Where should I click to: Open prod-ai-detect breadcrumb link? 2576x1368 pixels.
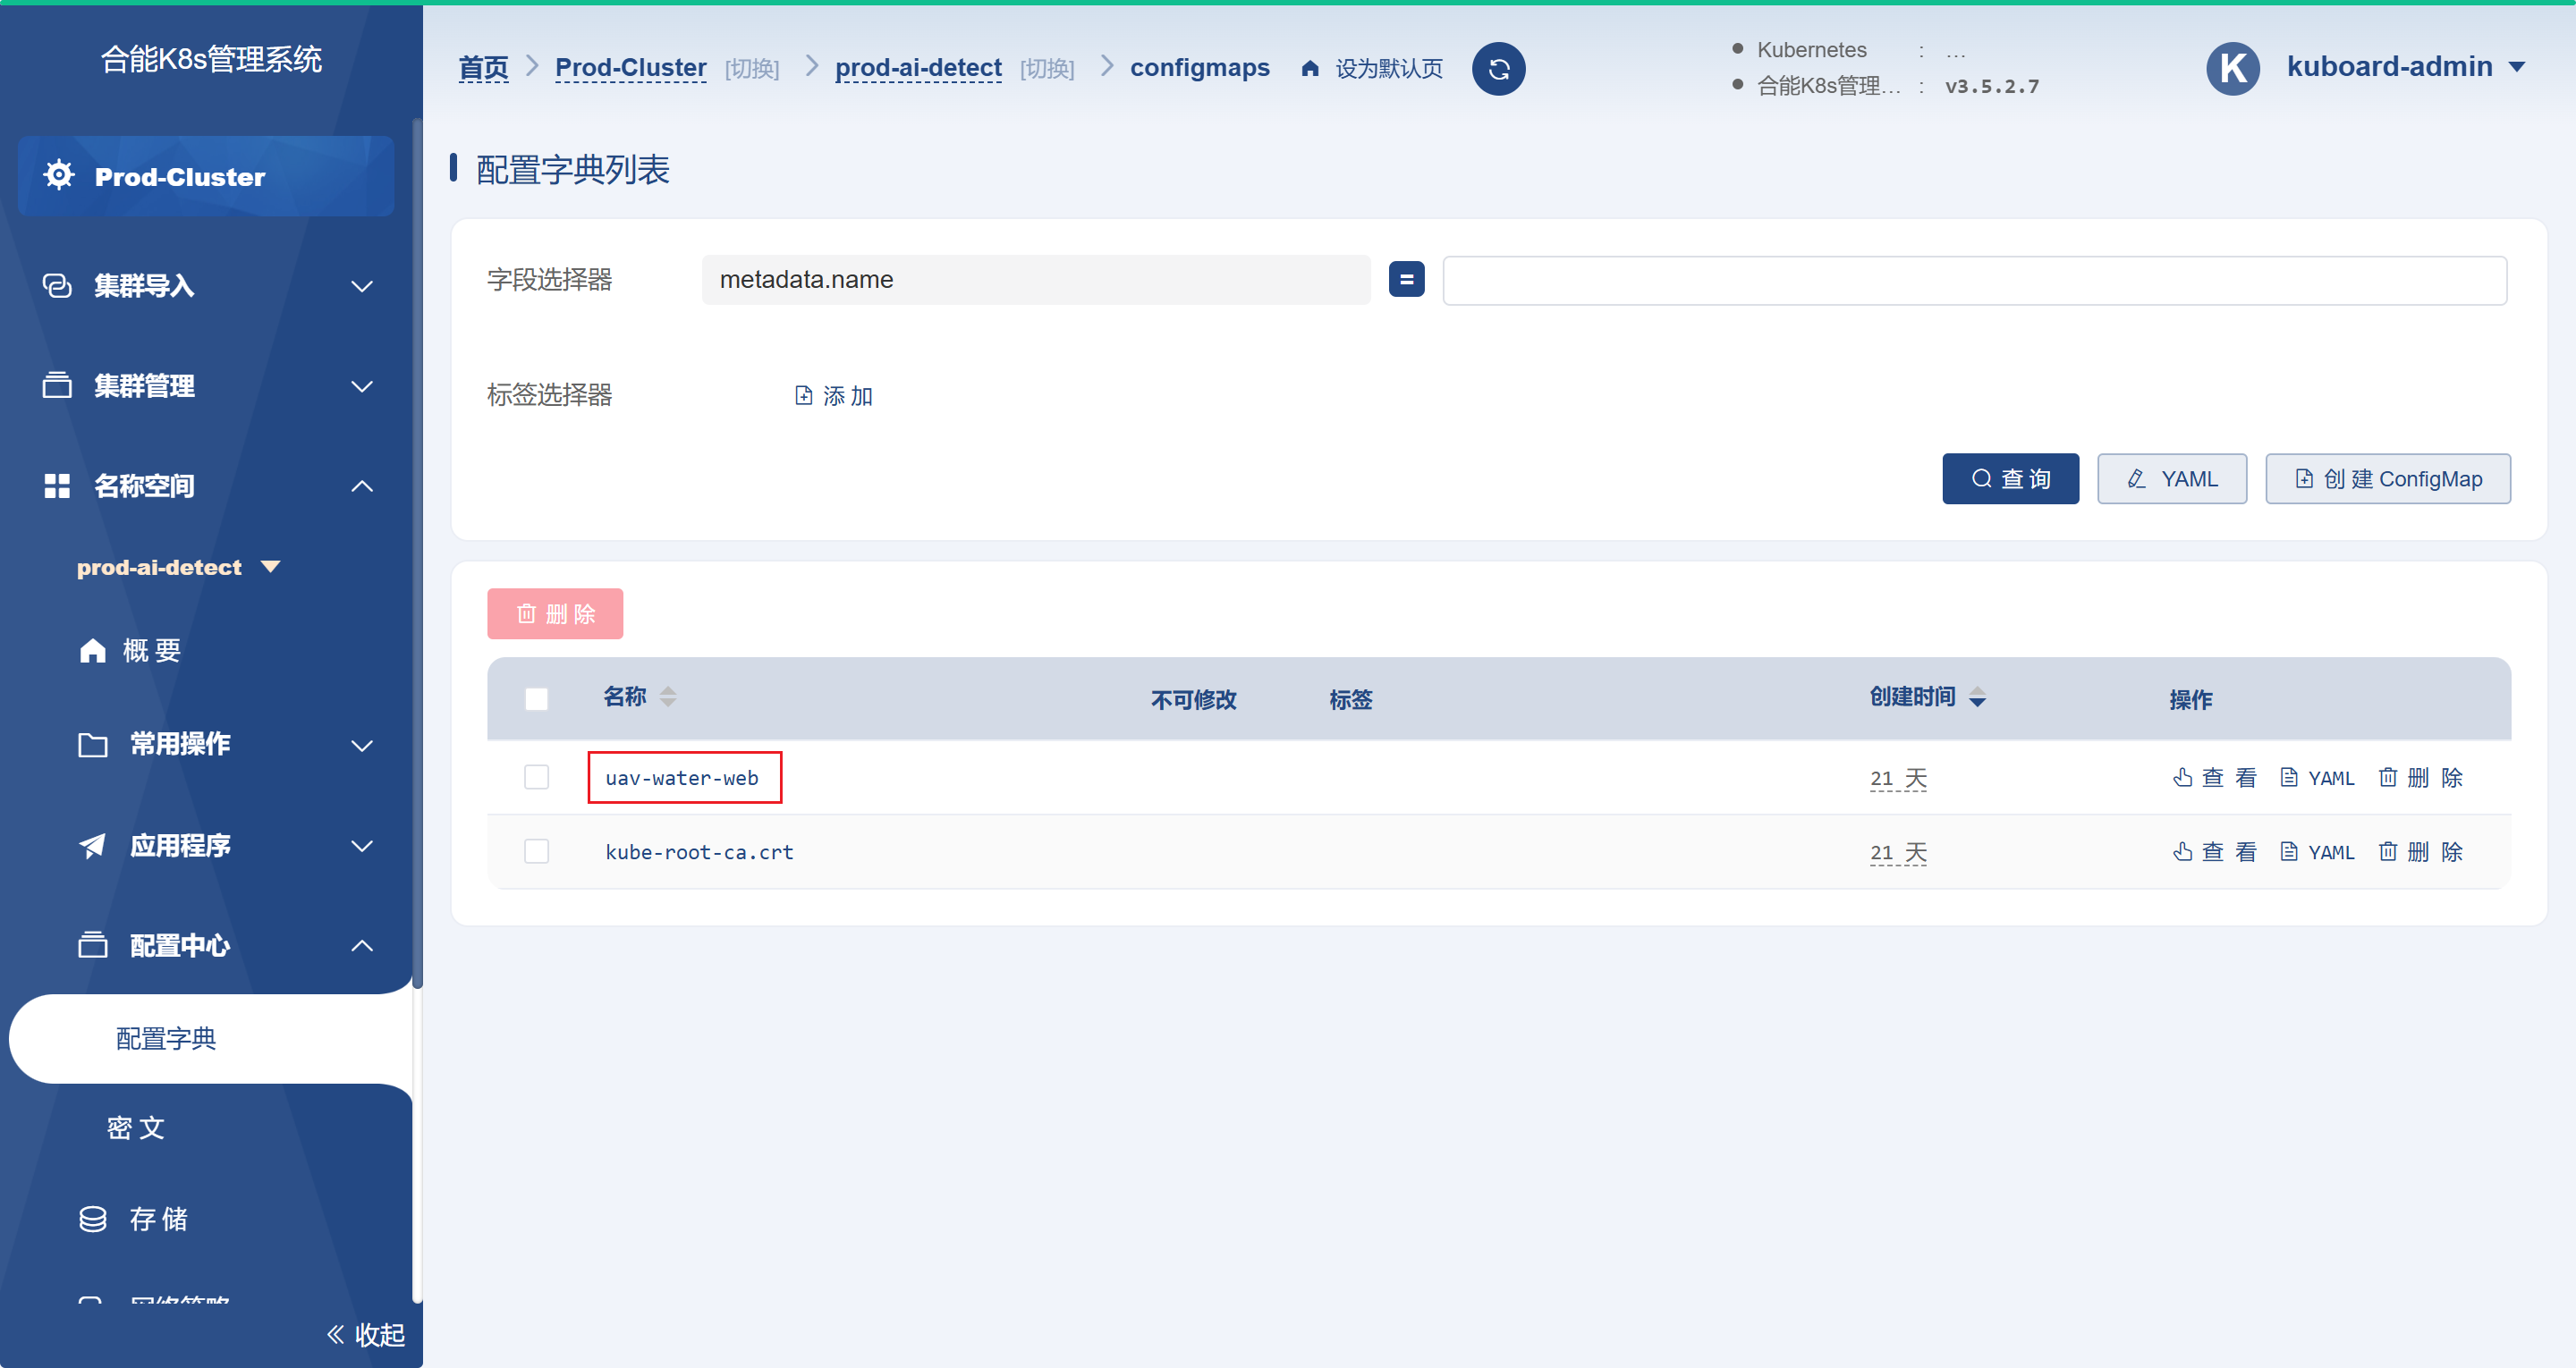coord(918,67)
